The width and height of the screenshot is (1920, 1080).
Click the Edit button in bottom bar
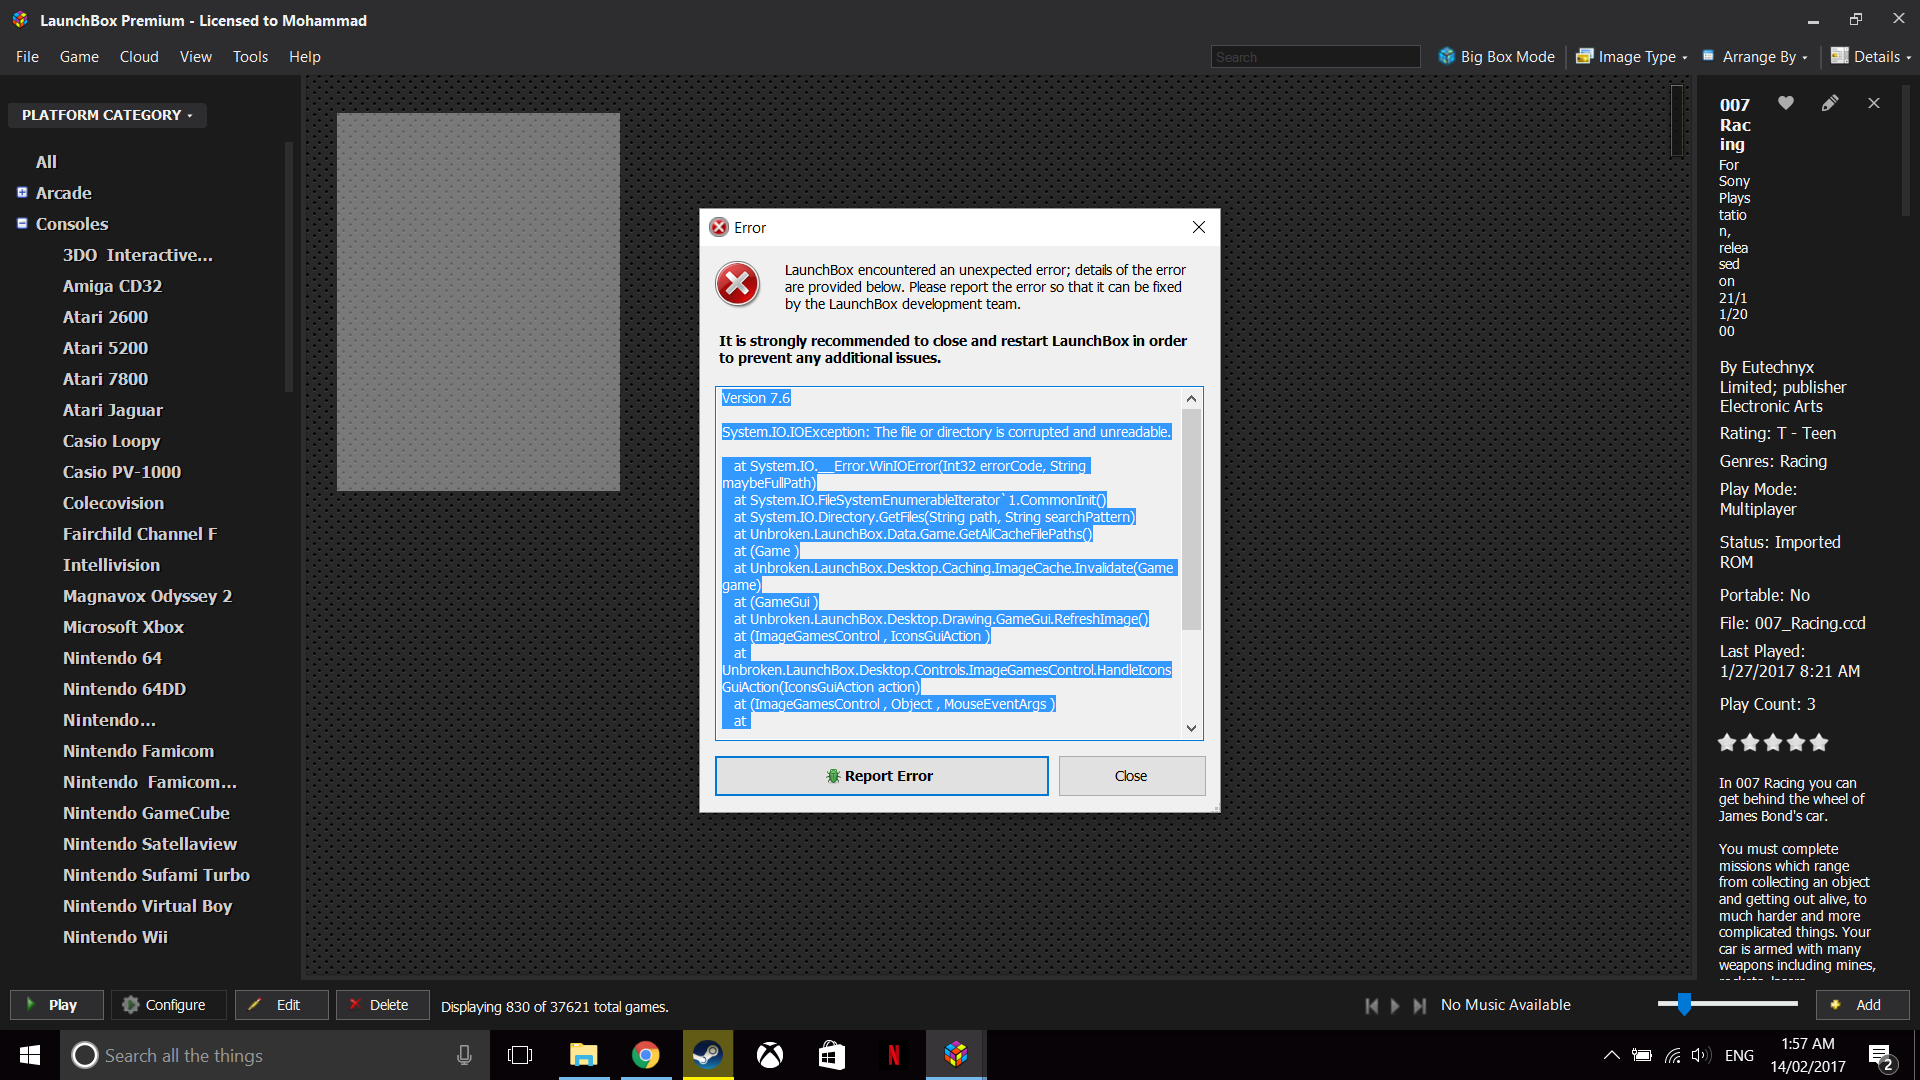[x=281, y=1005]
